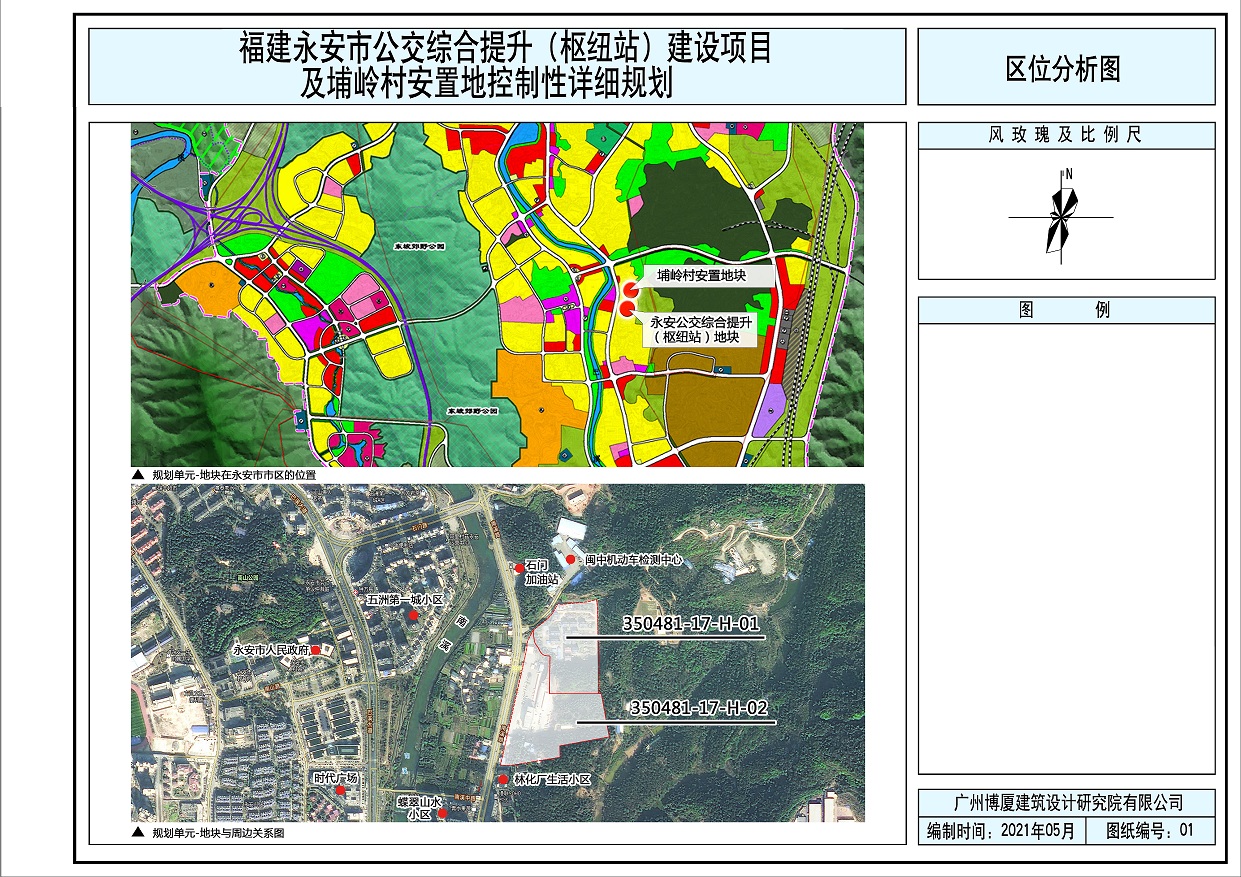Click the 图例 legend panel header
1241x877 pixels.
1065,310
